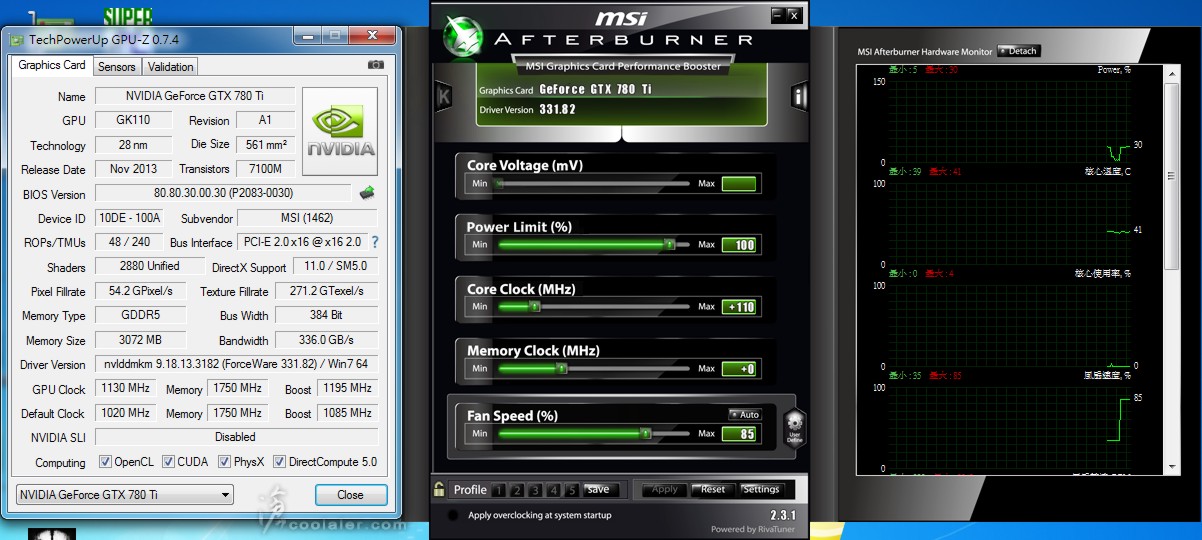The height and width of the screenshot is (540, 1202).
Task: Toggle the PhysX checkbox
Action: pos(223,462)
